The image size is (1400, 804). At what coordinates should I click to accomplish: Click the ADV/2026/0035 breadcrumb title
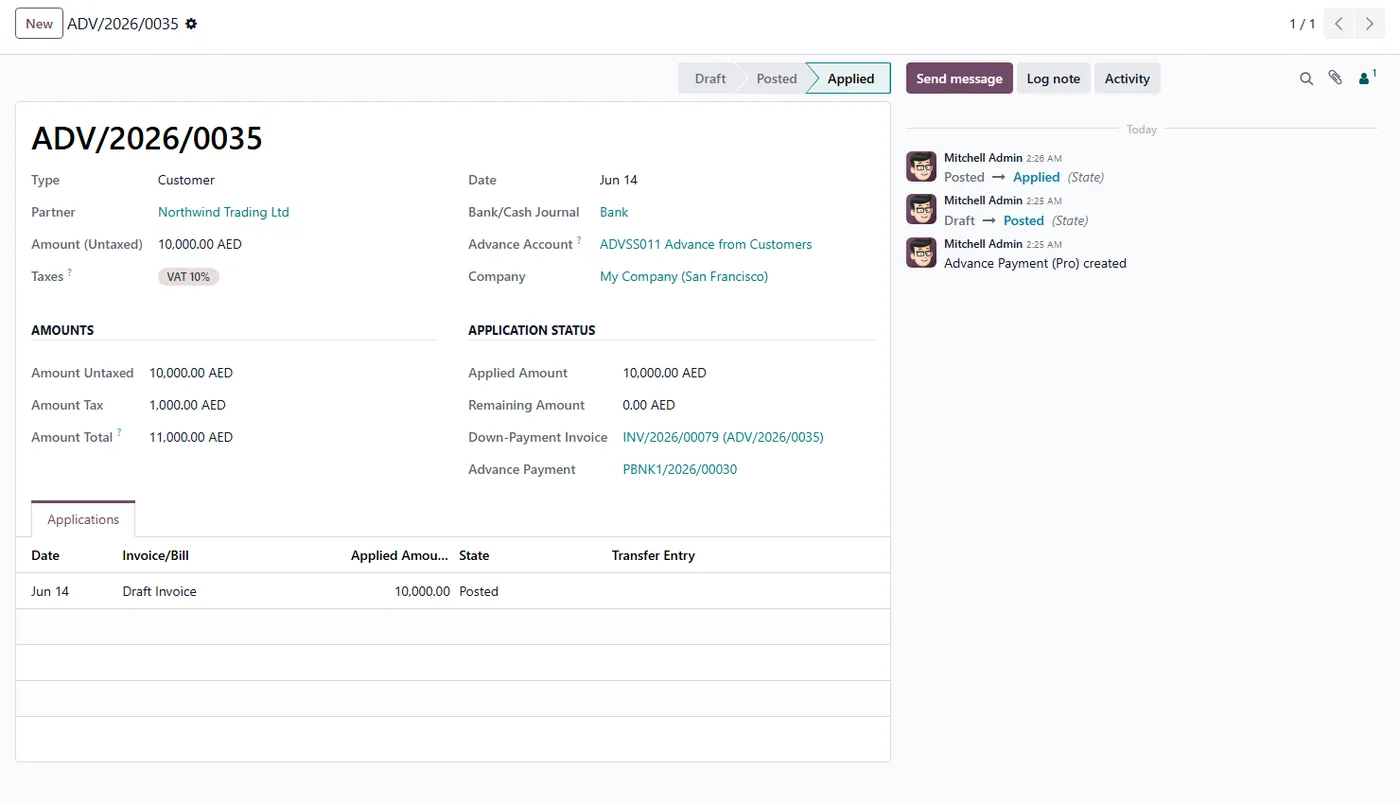tap(123, 24)
